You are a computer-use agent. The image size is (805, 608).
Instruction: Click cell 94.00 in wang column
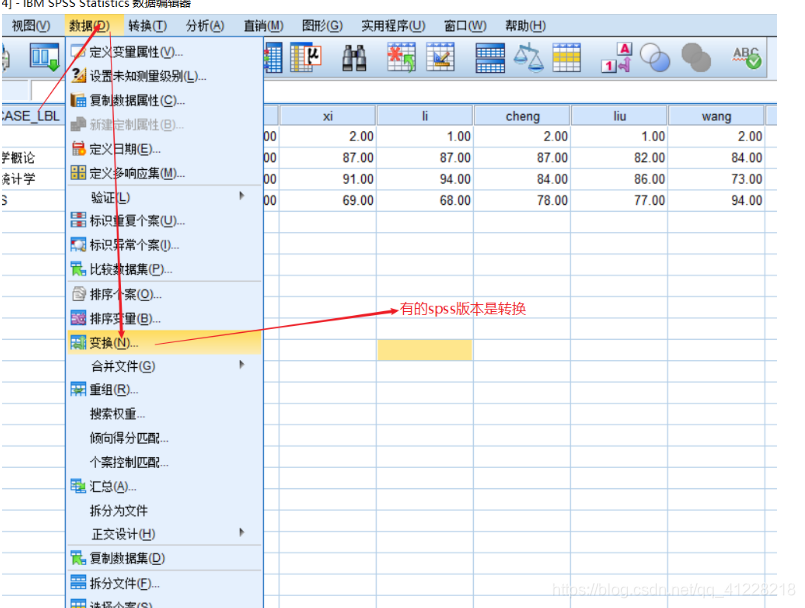(716, 200)
